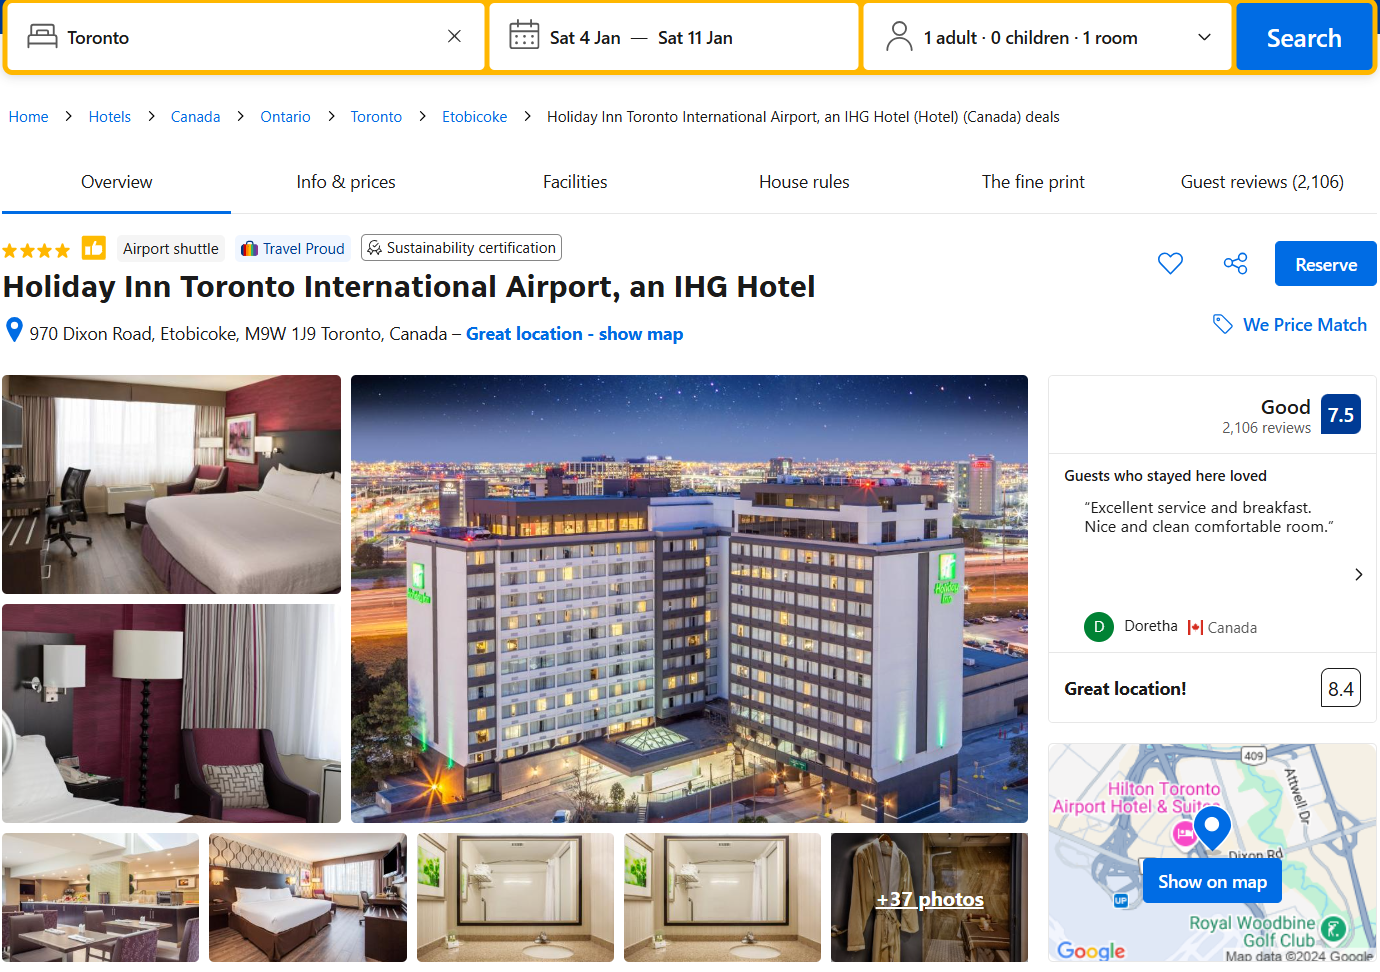Screen dimensions: 1380x972
Task: Click the Hilton Toronto Airport map label
Action: 1137,797
